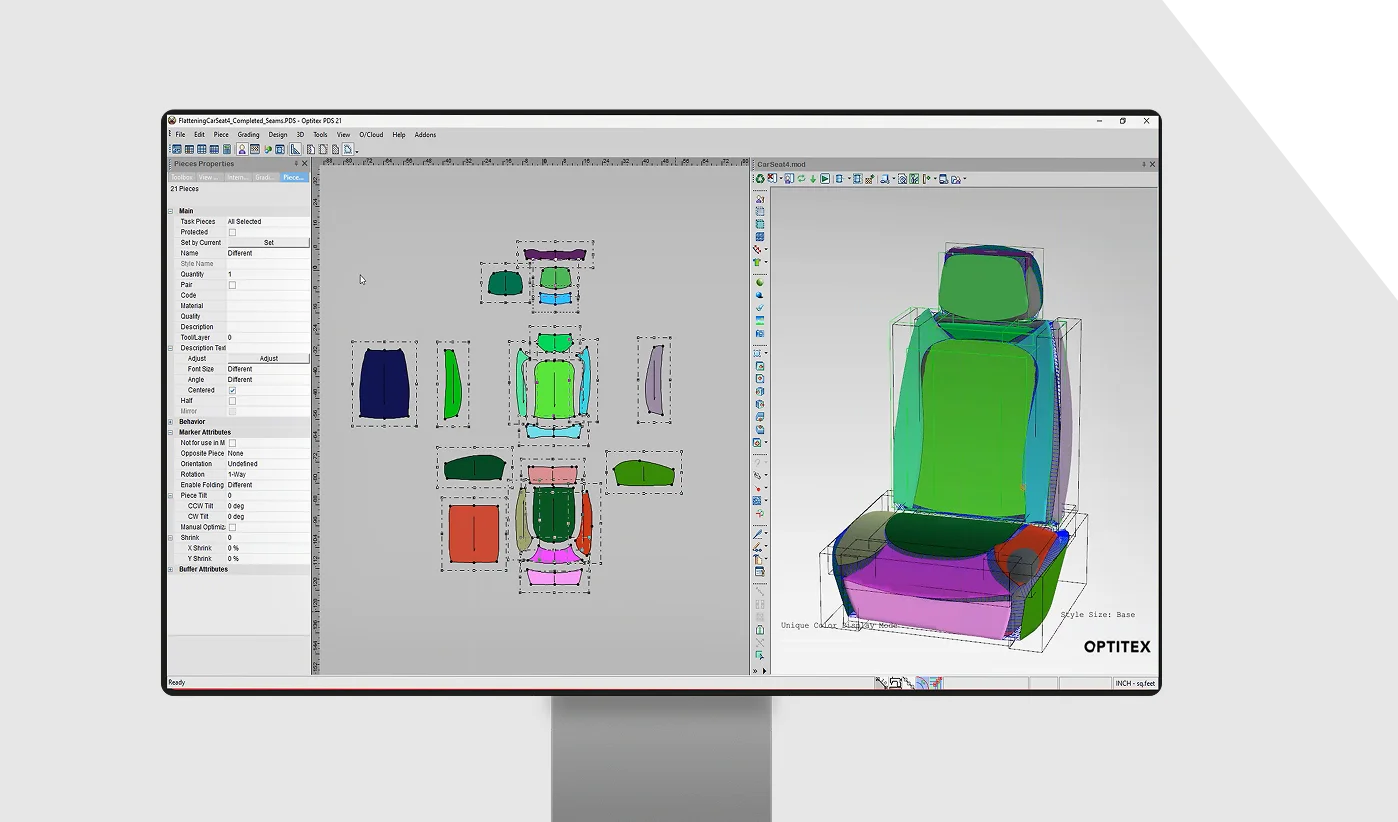Expand the Buffer Attributes section
The width and height of the screenshot is (1398, 822).
pos(172,569)
